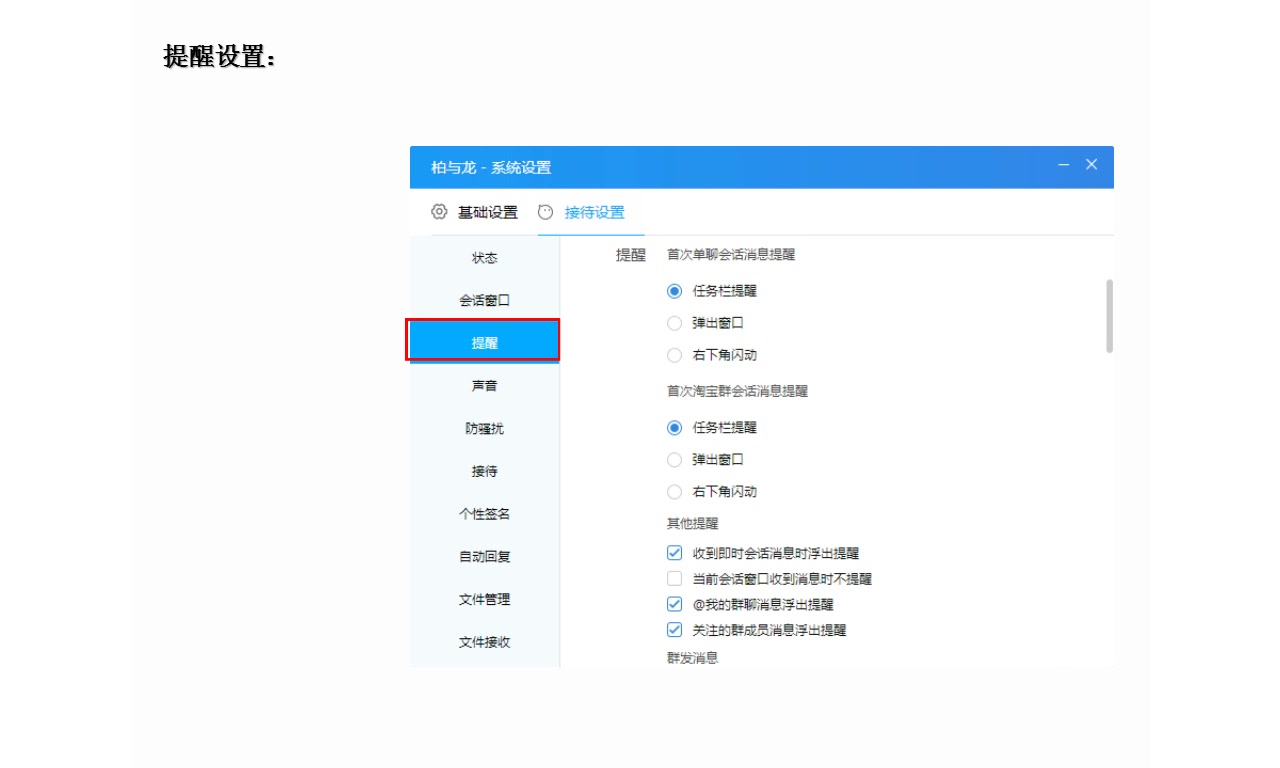1280x768 pixels.
Task: Click the settings panel vertical scrollbar
Action: pos(1109,316)
